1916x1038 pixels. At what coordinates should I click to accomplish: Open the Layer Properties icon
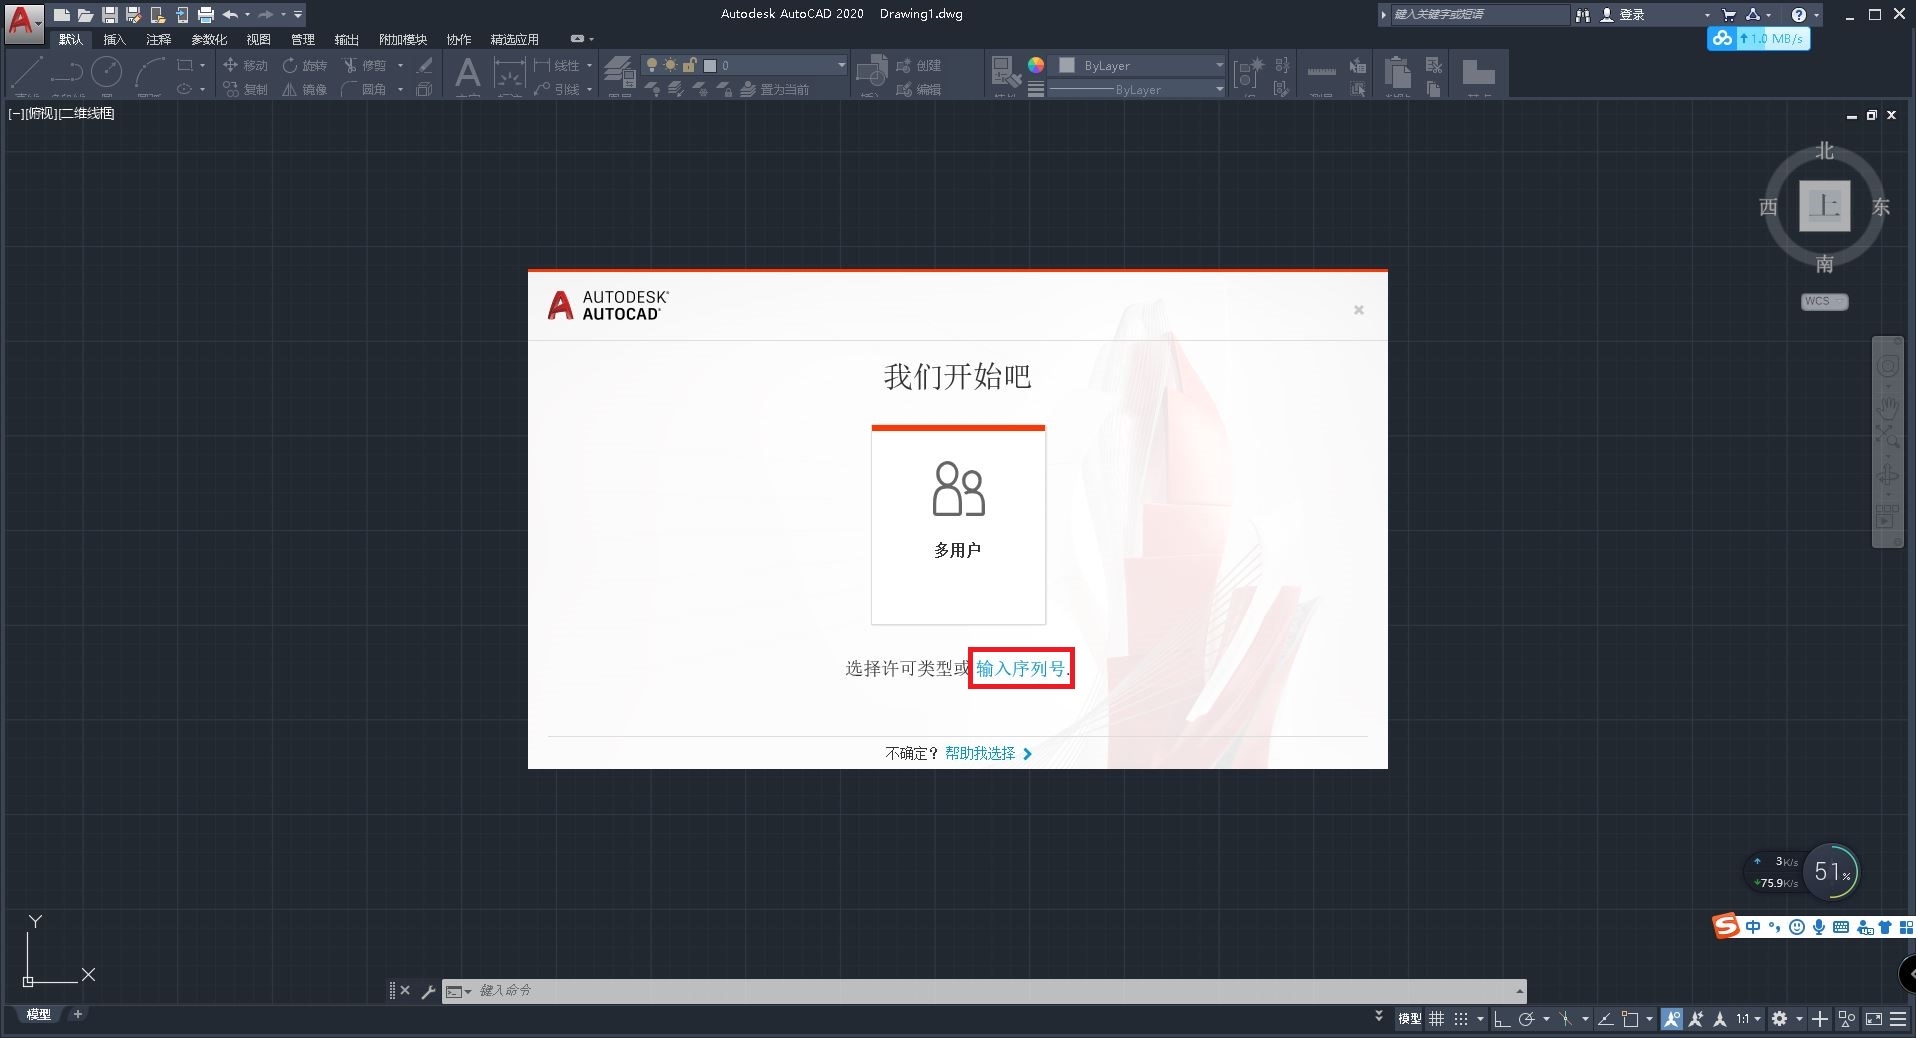tap(619, 73)
